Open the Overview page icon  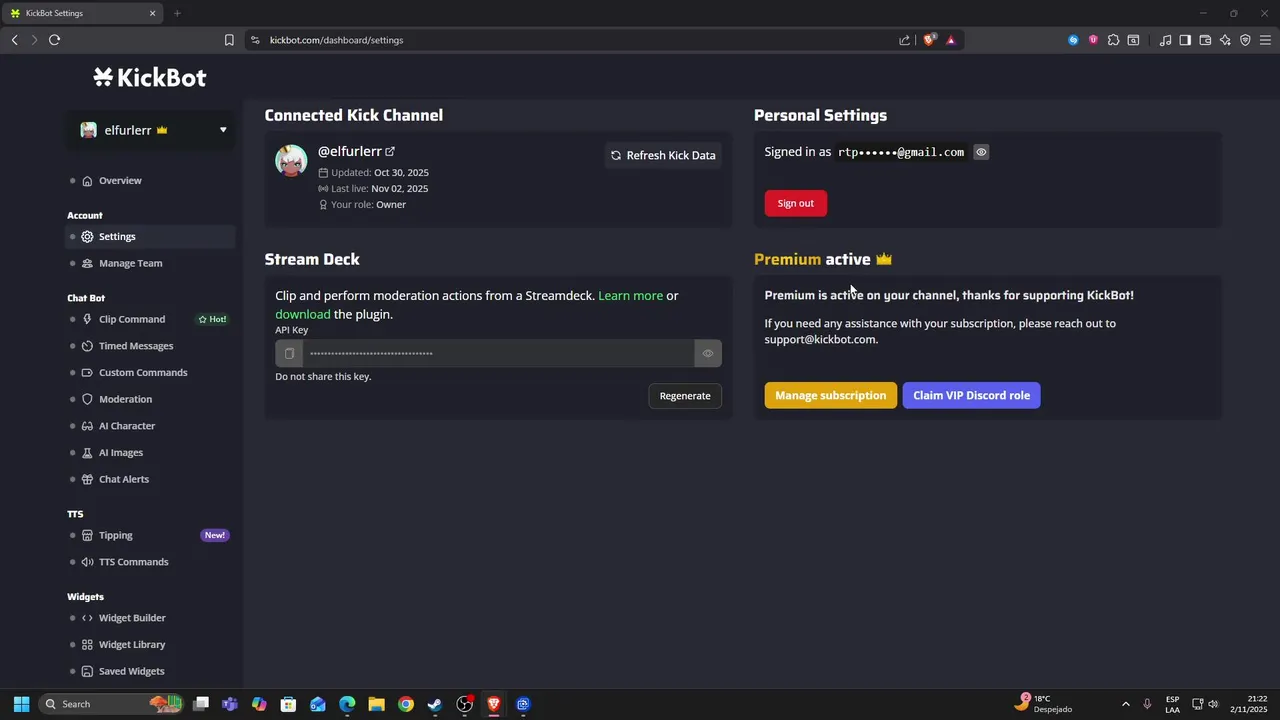click(x=87, y=181)
